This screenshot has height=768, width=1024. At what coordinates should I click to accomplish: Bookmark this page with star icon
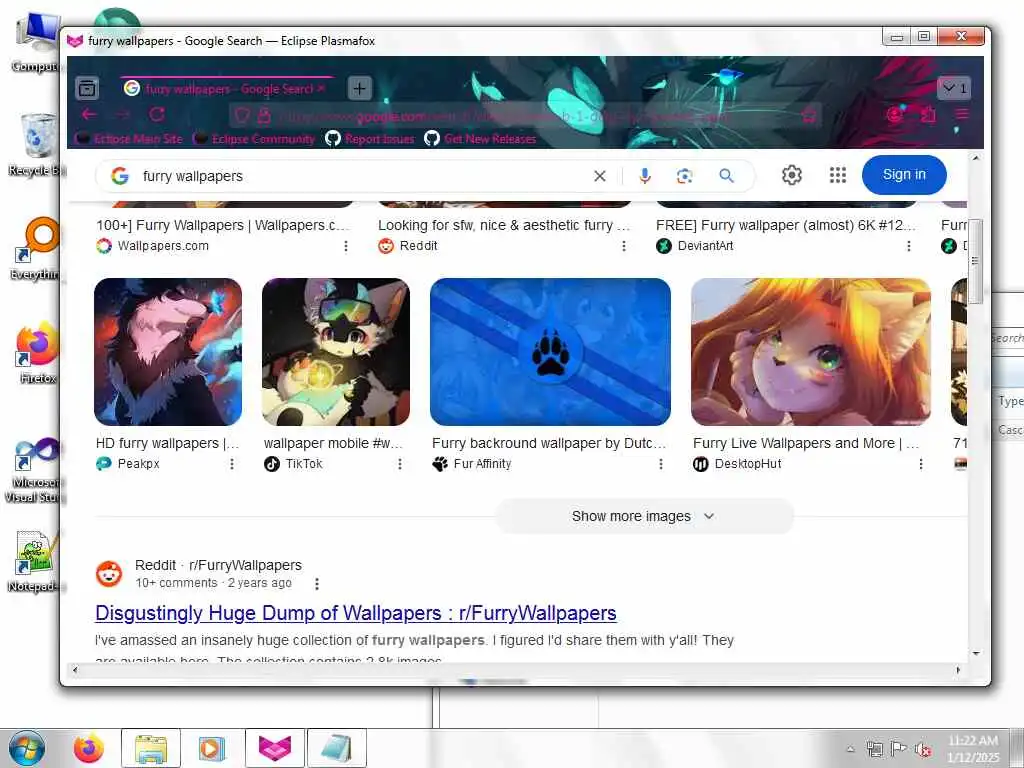click(808, 116)
